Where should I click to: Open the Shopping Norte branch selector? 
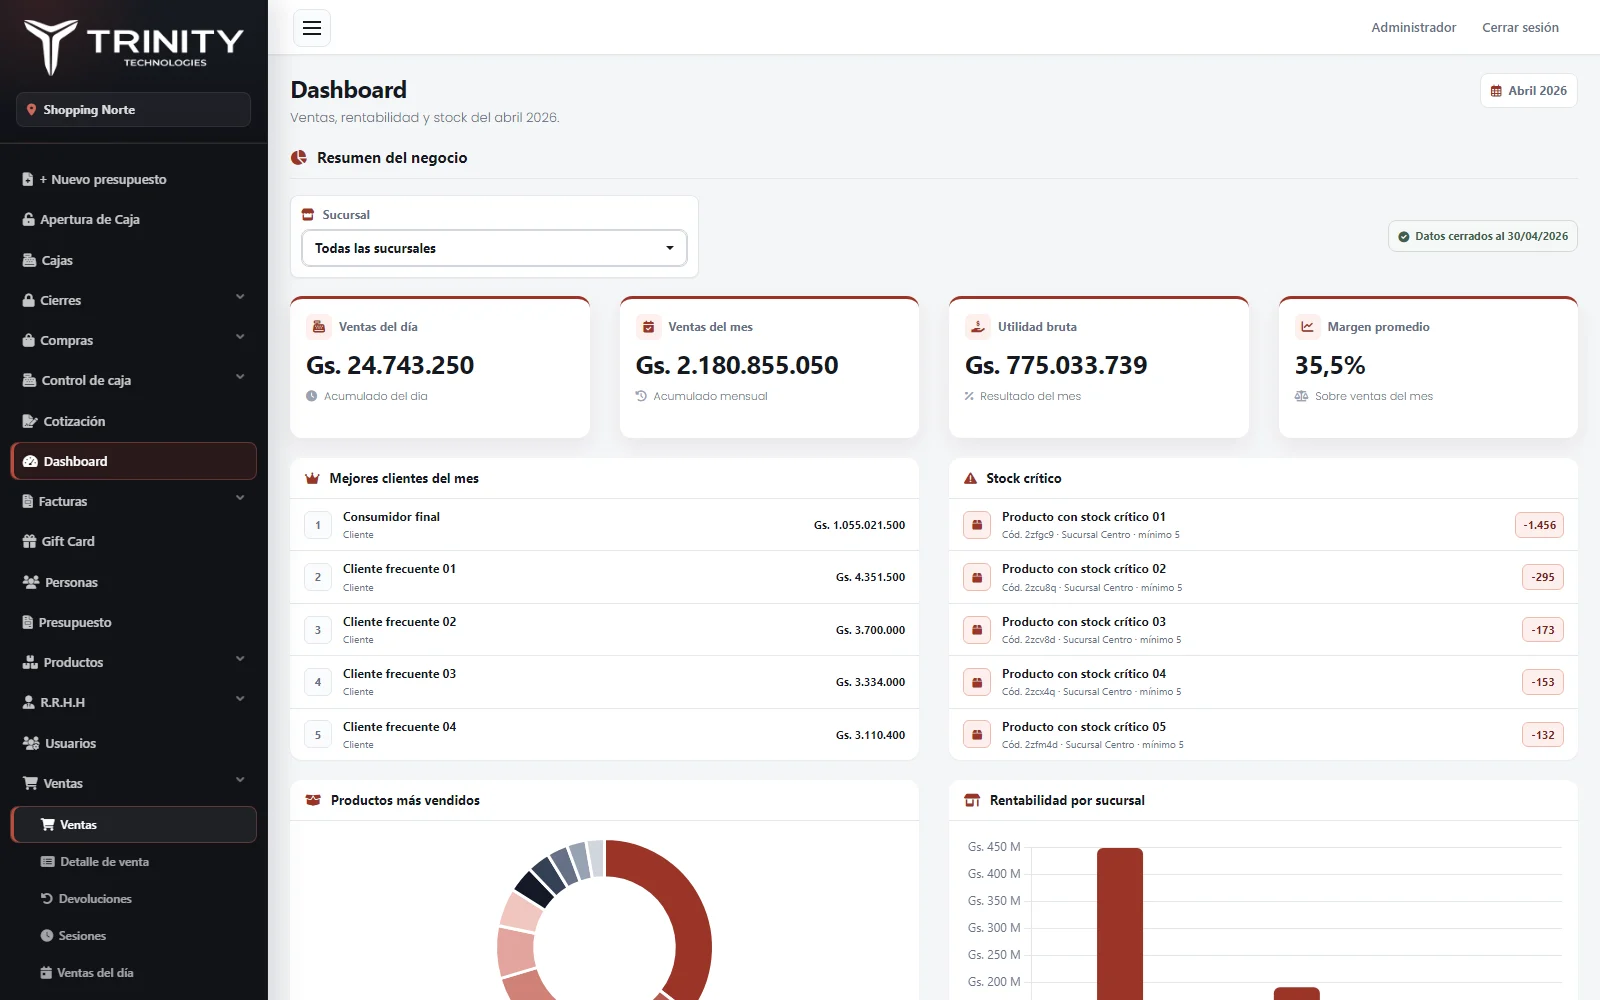pyautogui.click(x=133, y=110)
